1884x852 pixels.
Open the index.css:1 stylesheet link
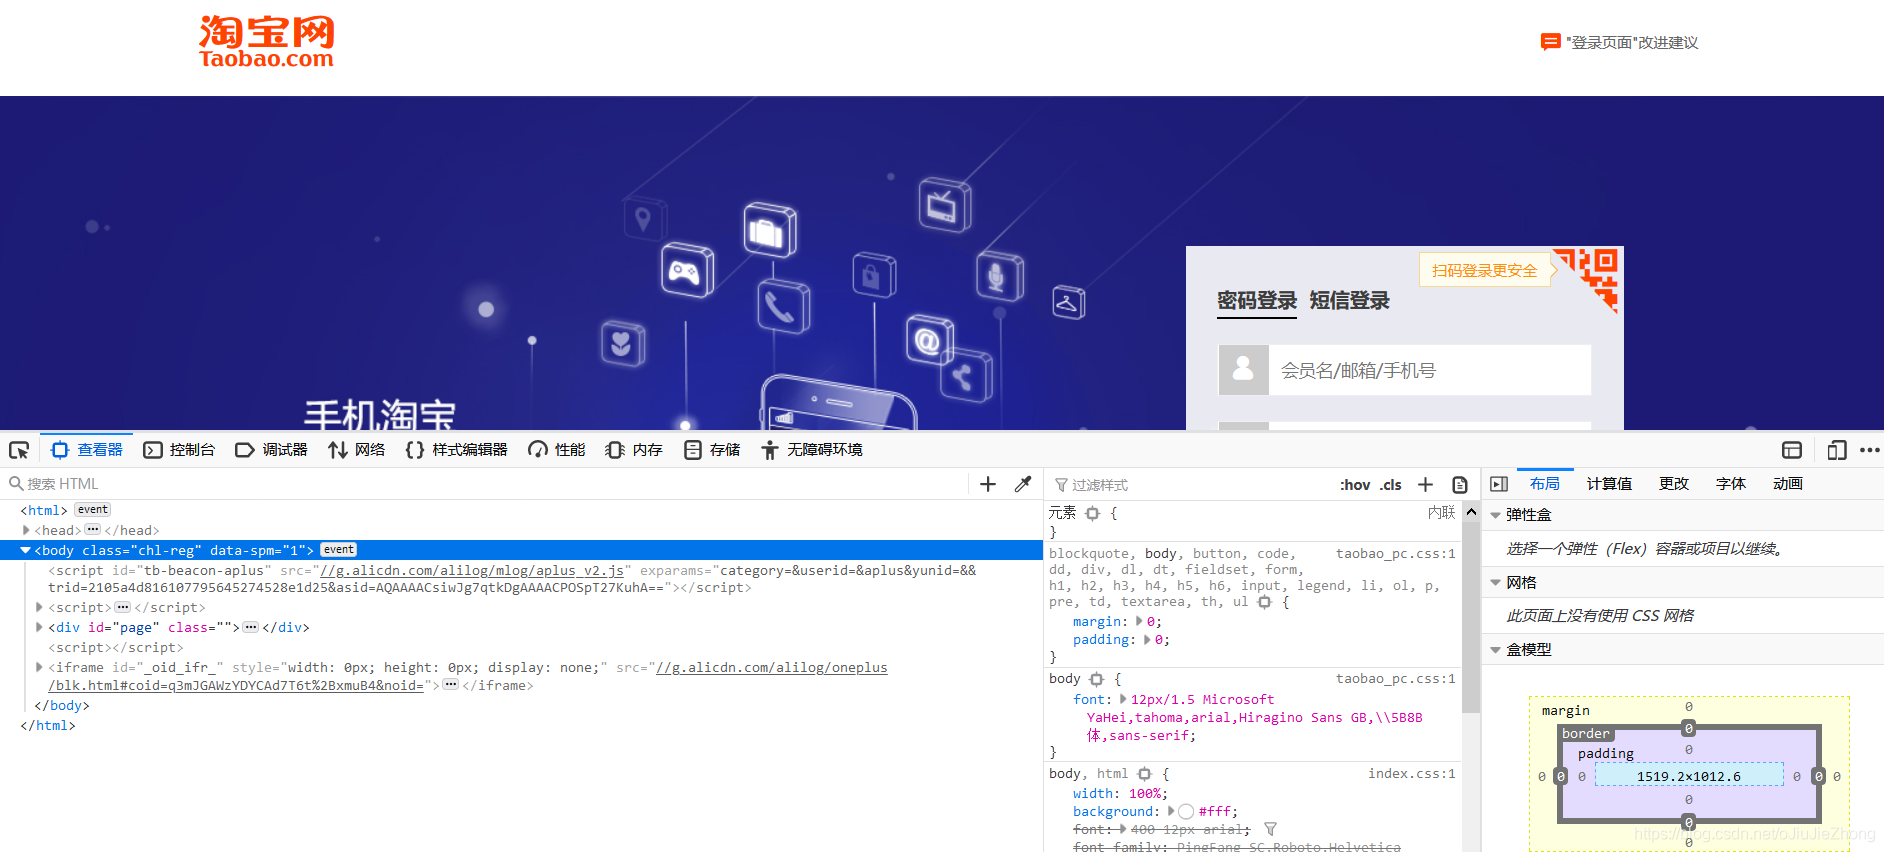(1412, 774)
